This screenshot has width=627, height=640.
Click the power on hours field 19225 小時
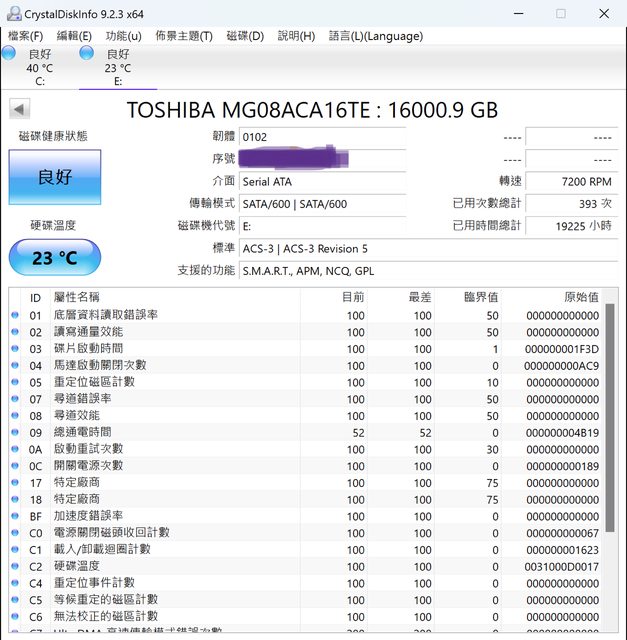click(572, 226)
